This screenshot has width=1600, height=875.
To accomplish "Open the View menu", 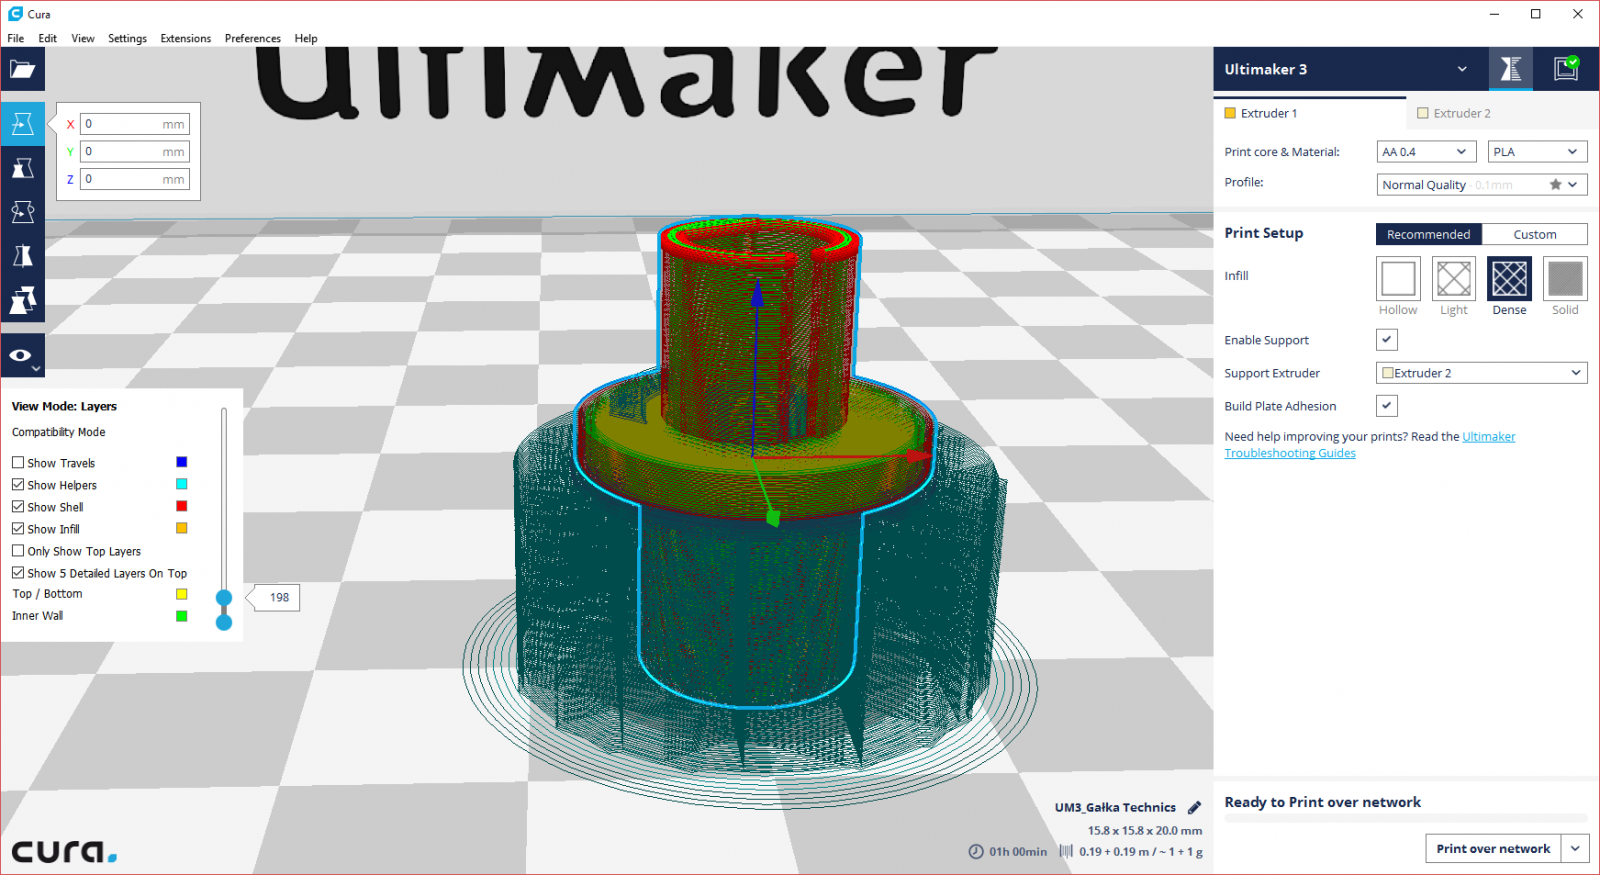I will coord(83,39).
